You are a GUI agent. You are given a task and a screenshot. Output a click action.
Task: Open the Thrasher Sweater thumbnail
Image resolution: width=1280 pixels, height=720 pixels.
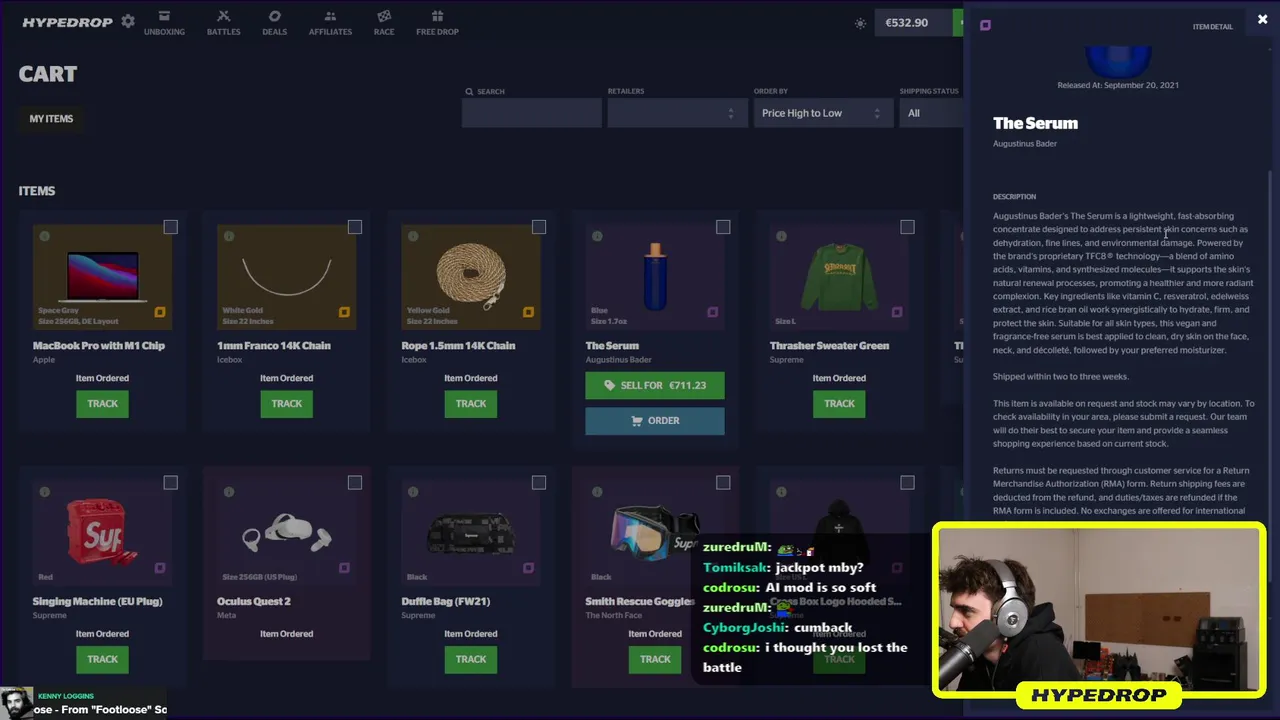click(x=839, y=276)
